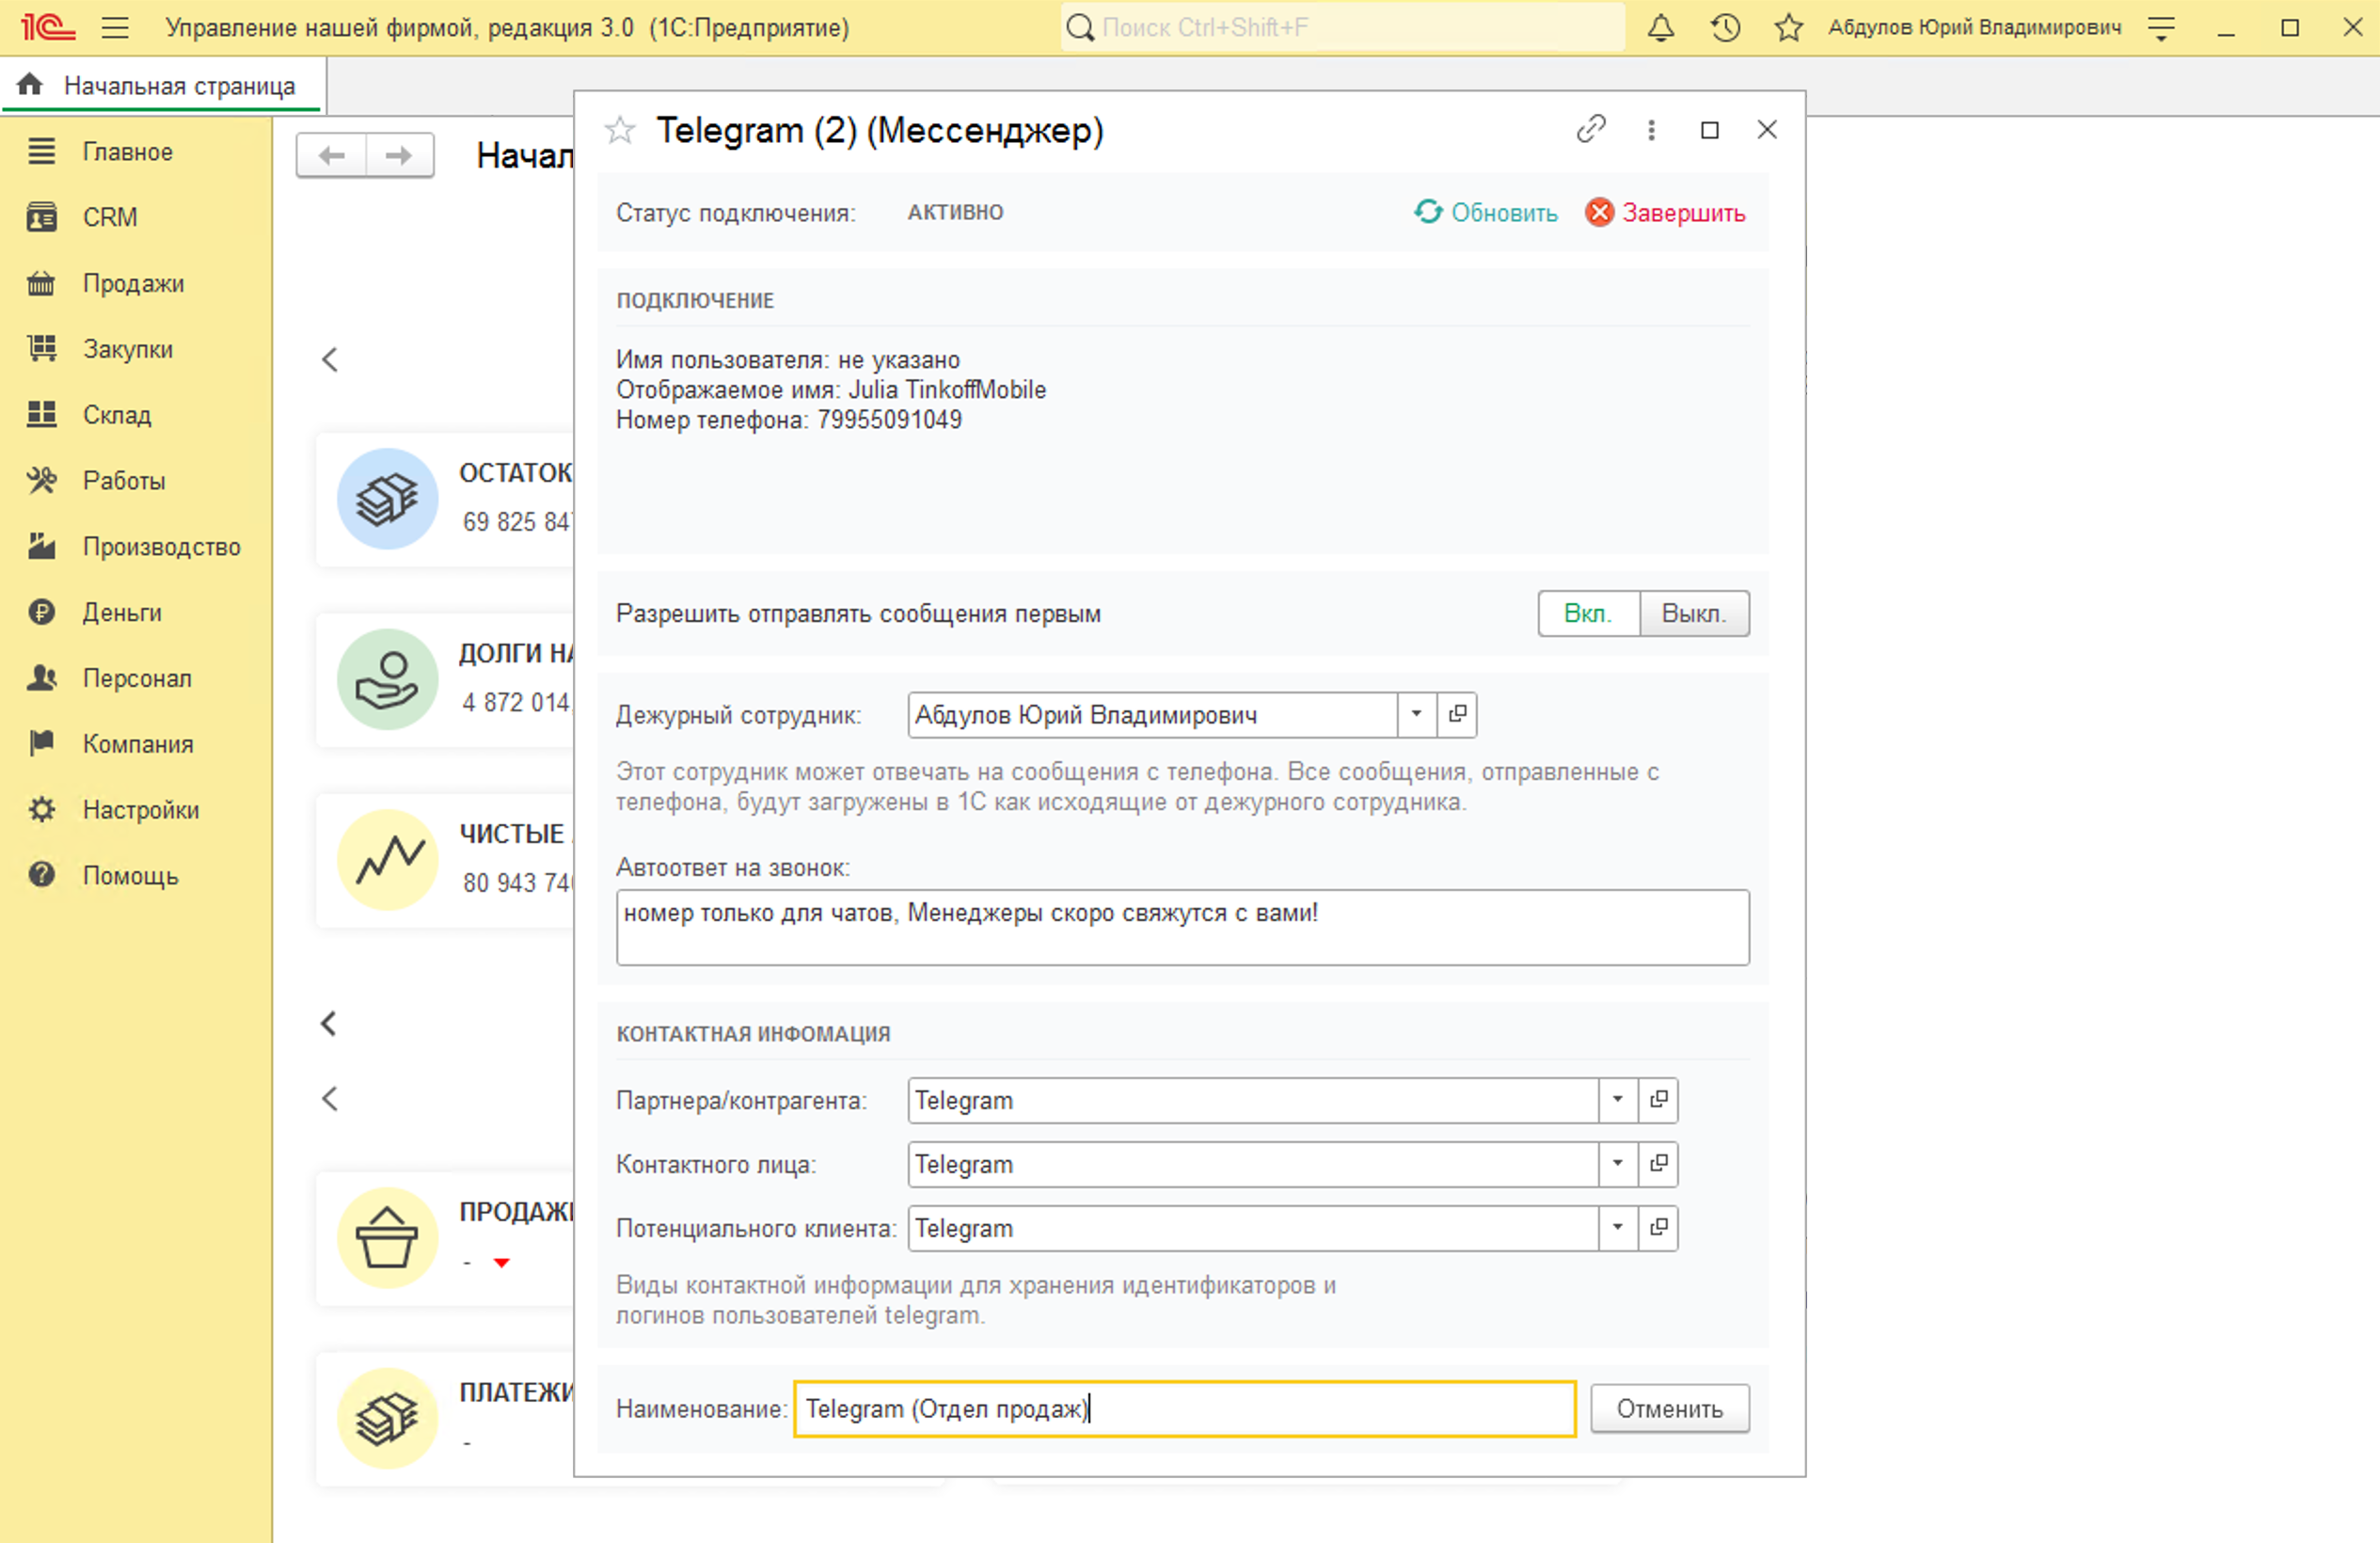The height and width of the screenshot is (1543, 2380).
Task: Open the history clock icon
Action: coord(1725,28)
